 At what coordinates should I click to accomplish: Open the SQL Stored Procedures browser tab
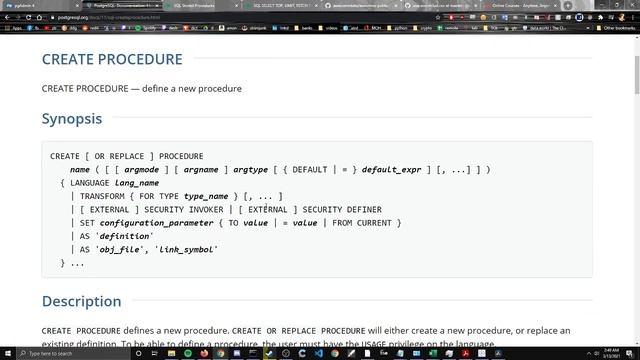point(202,6)
